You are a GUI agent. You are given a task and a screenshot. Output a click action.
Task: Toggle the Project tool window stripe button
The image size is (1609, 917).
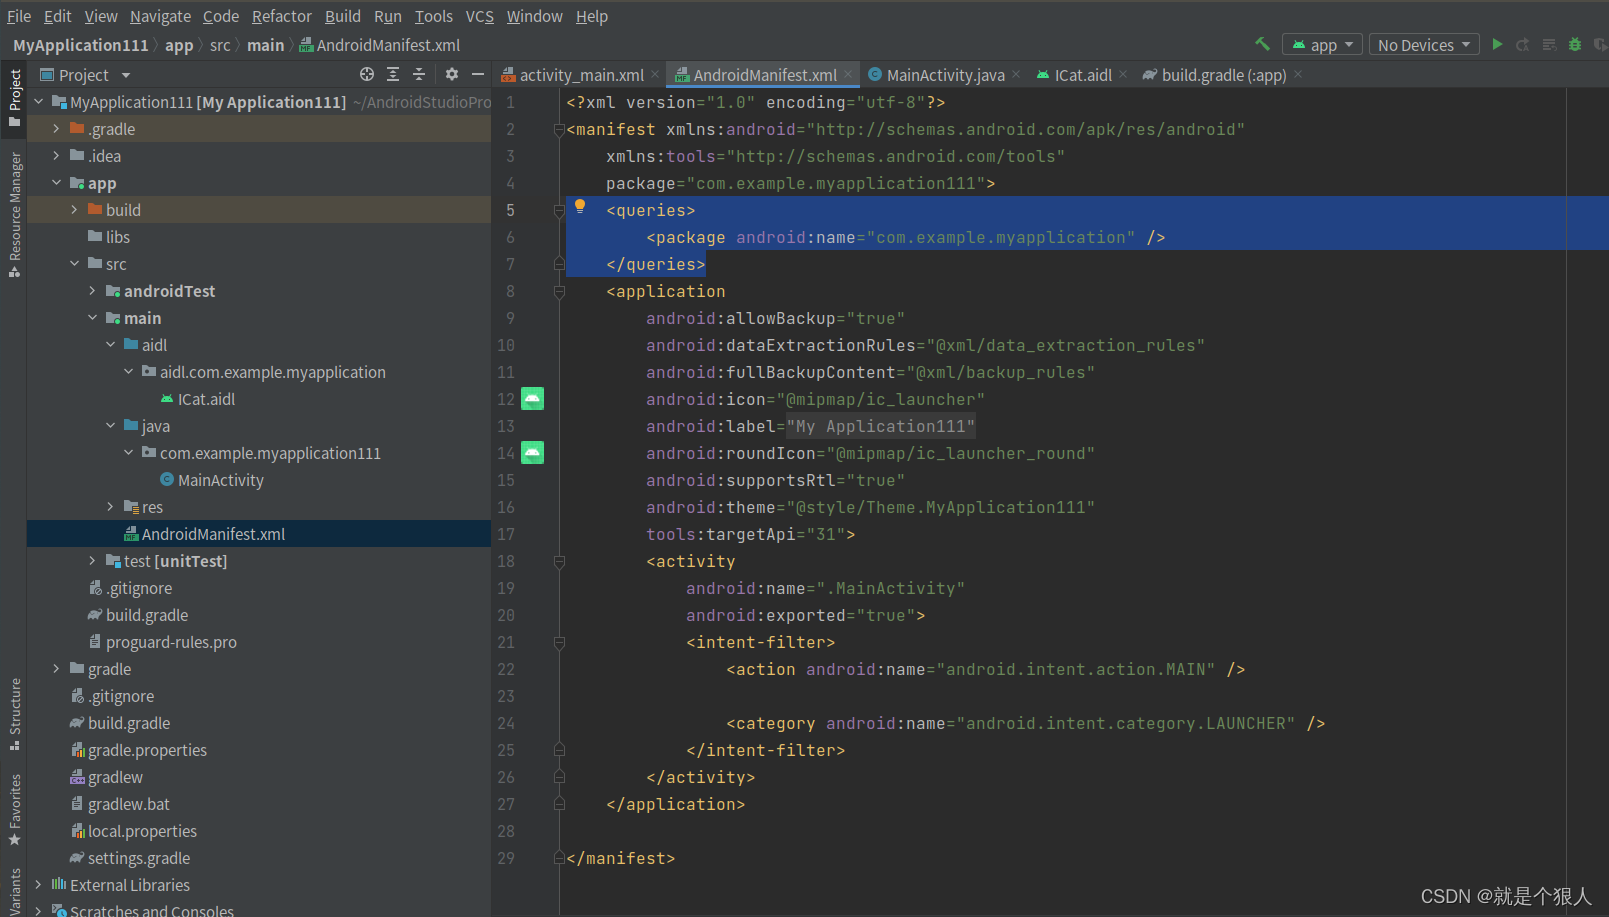pyautogui.click(x=14, y=98)
